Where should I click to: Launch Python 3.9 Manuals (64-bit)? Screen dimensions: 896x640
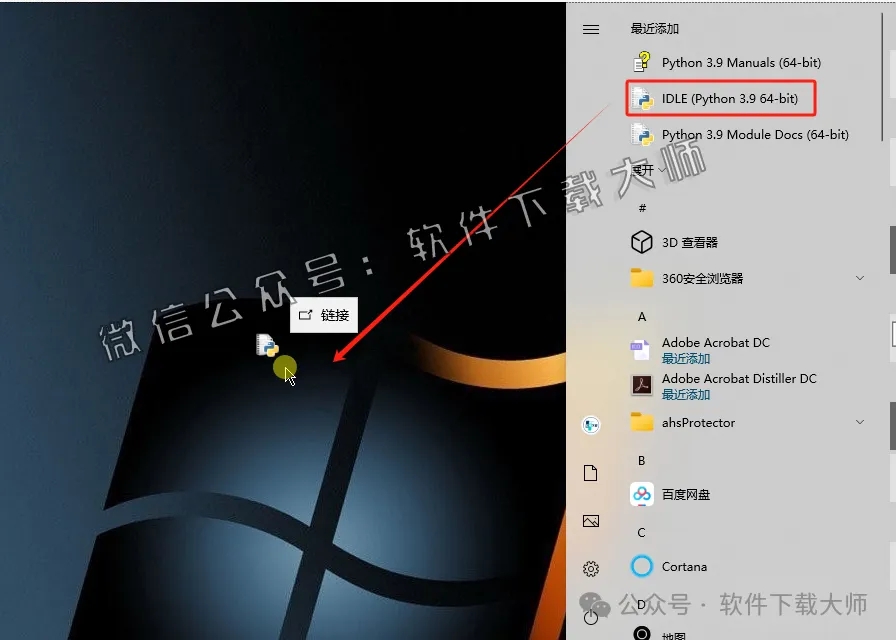(740, 62)
